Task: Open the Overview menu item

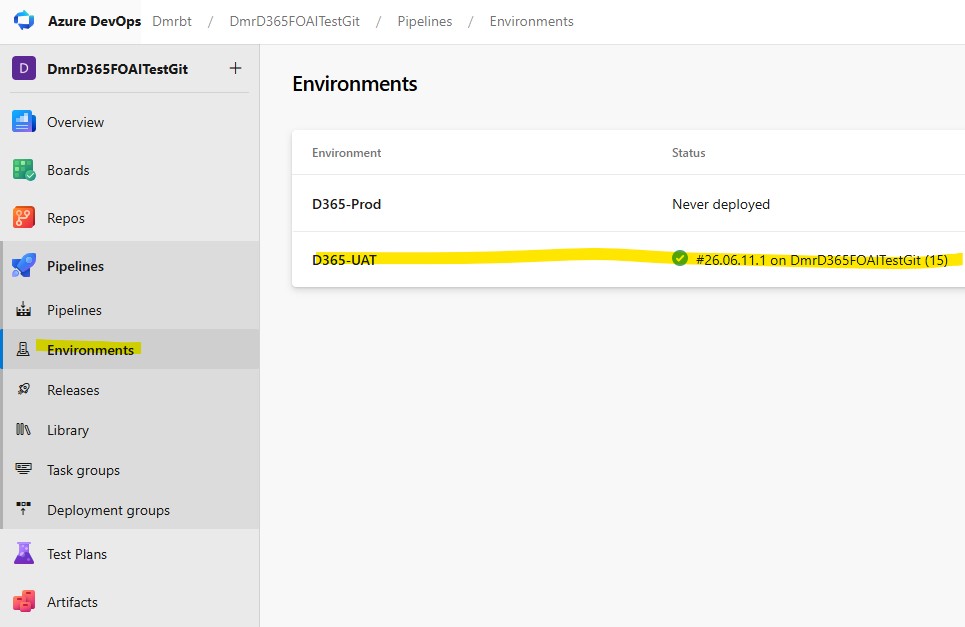Action: [76, 122]
